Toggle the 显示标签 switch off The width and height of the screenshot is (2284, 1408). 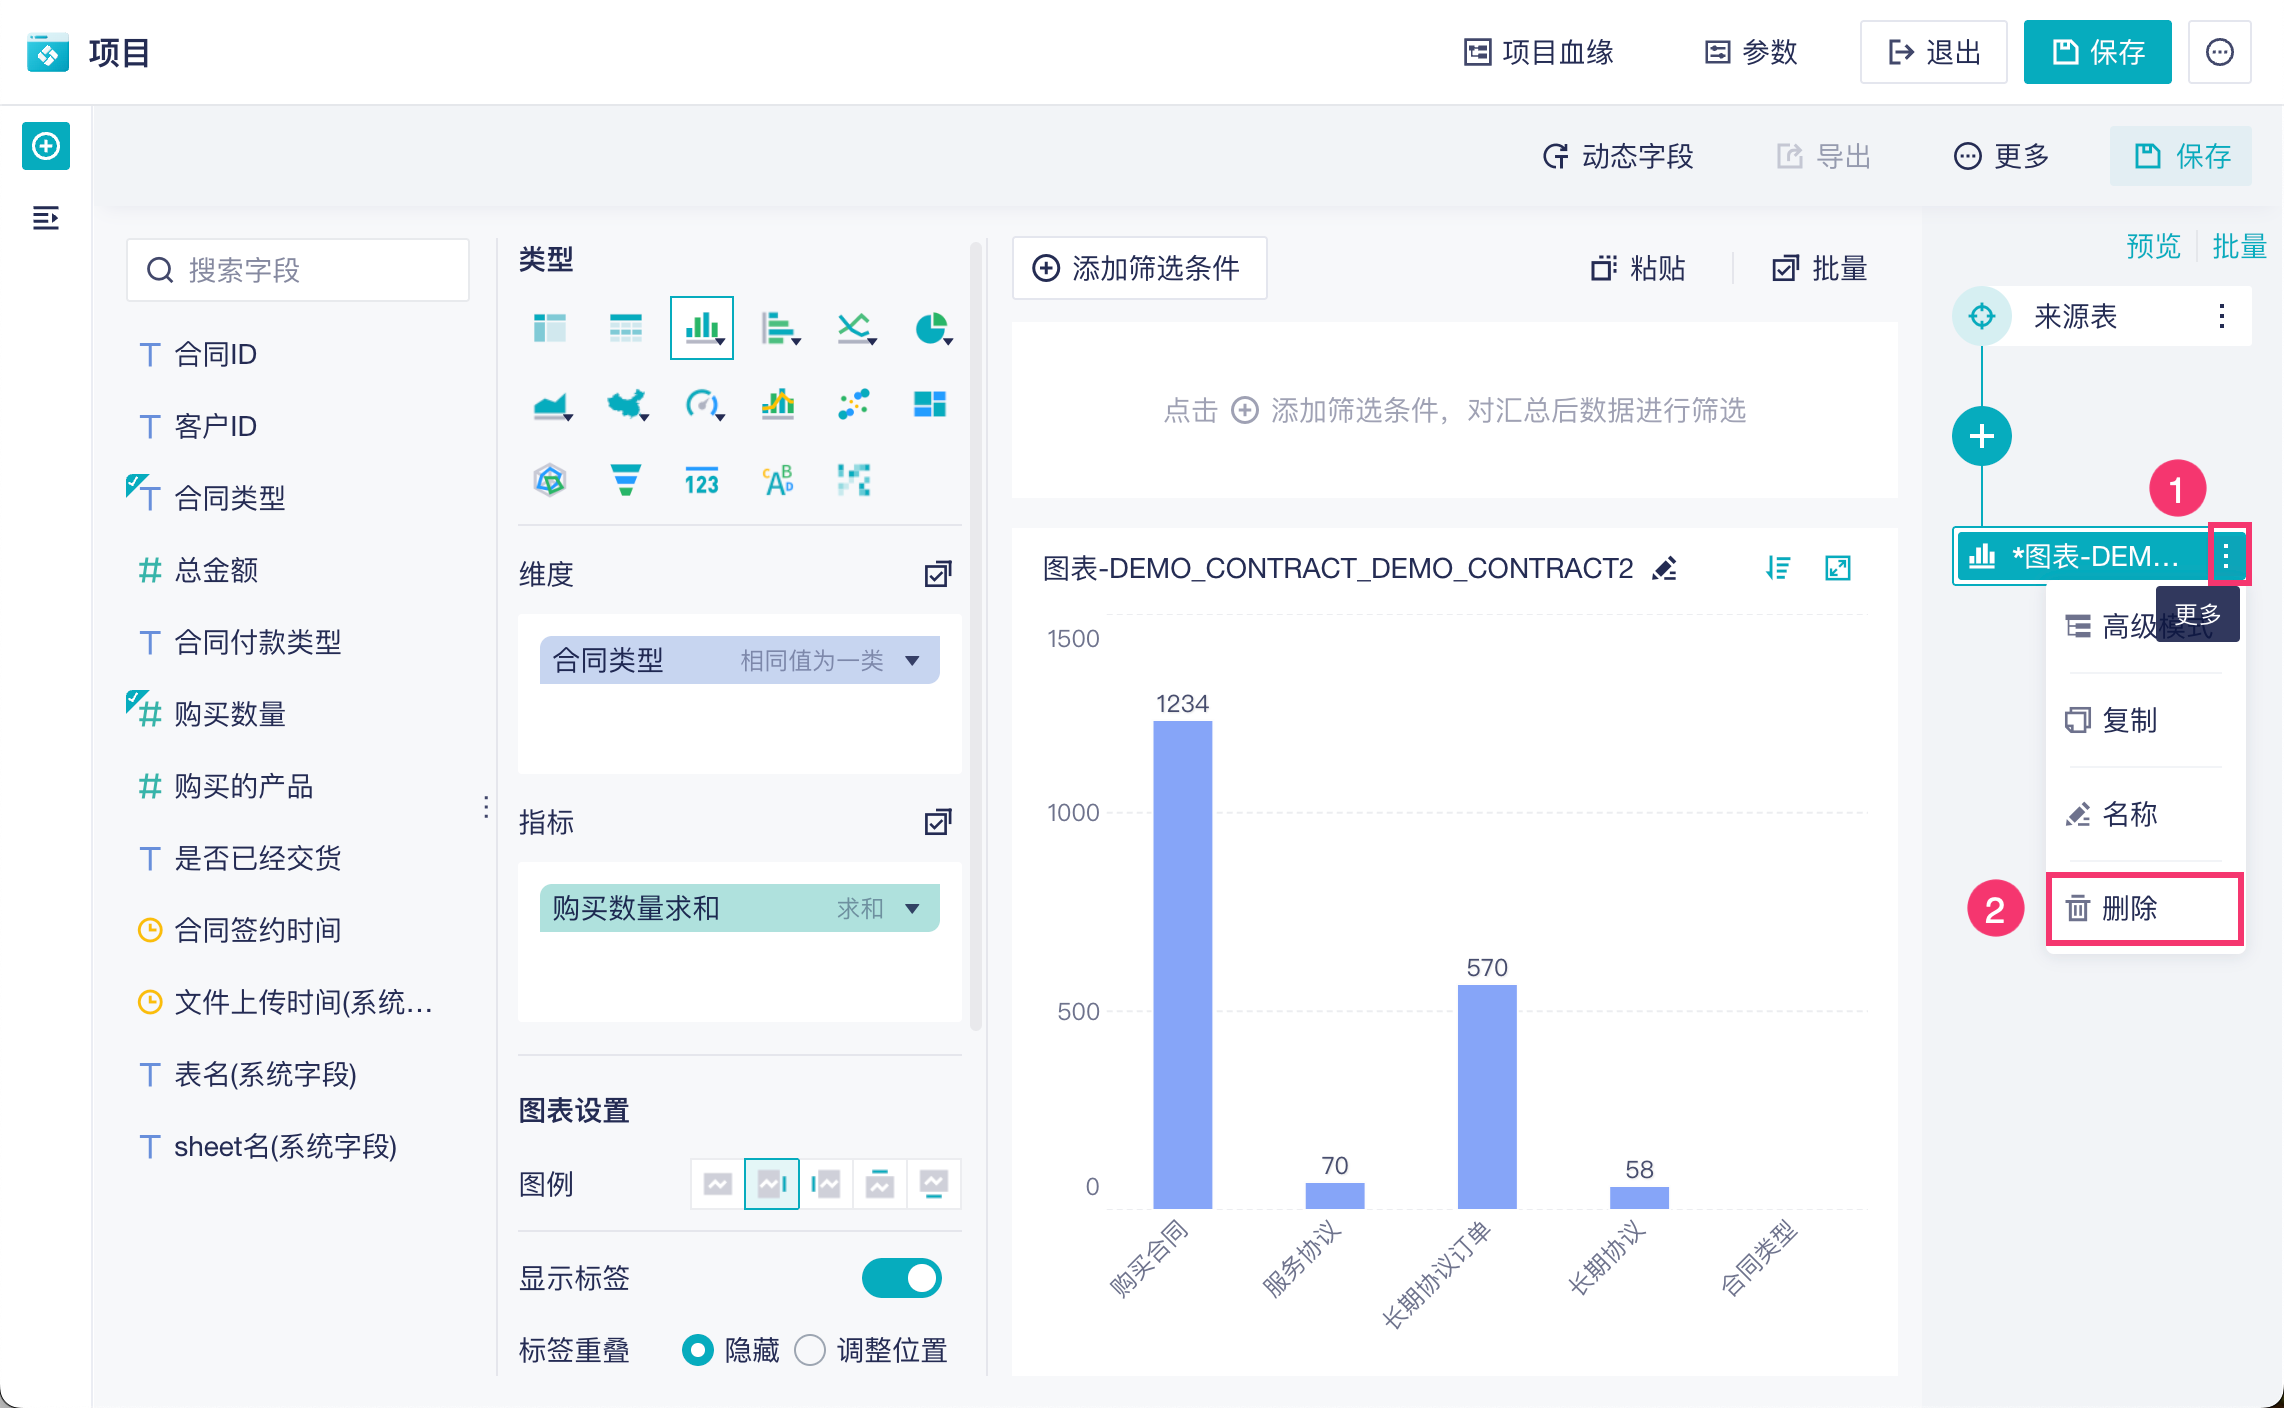click(x=901, y=1278)
